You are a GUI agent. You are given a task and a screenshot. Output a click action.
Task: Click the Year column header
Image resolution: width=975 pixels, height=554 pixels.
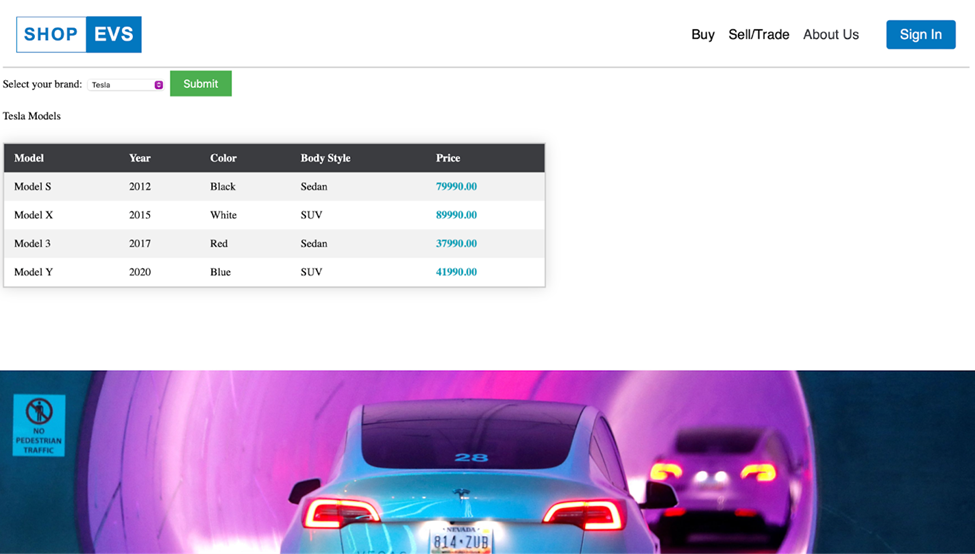click(x=140, y=158)
